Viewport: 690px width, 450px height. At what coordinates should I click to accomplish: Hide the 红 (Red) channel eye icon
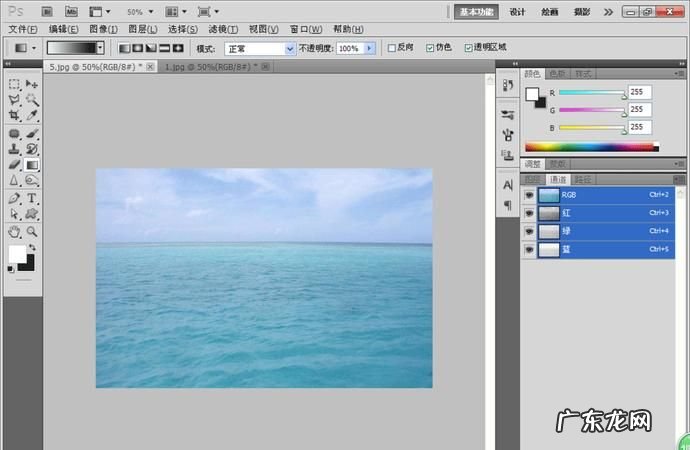(530, 213)
